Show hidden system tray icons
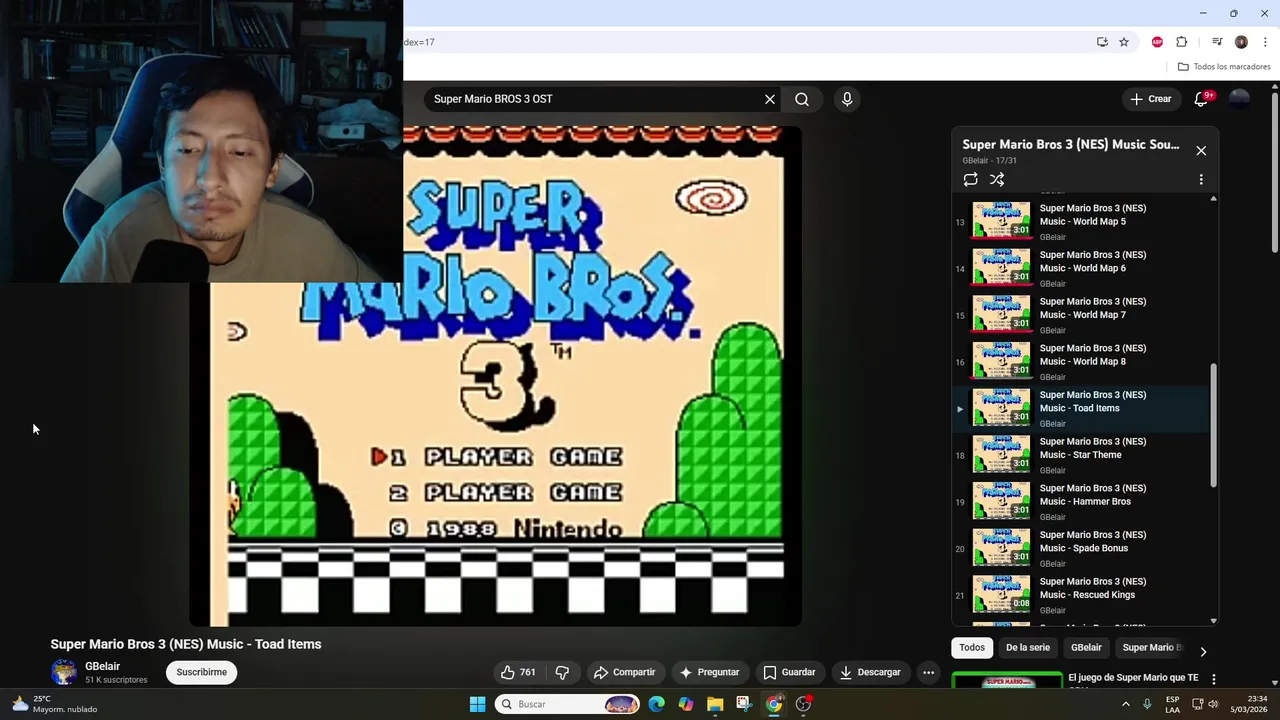The width and height of the screenshot is (1280, 720). tap(1125, 704)
